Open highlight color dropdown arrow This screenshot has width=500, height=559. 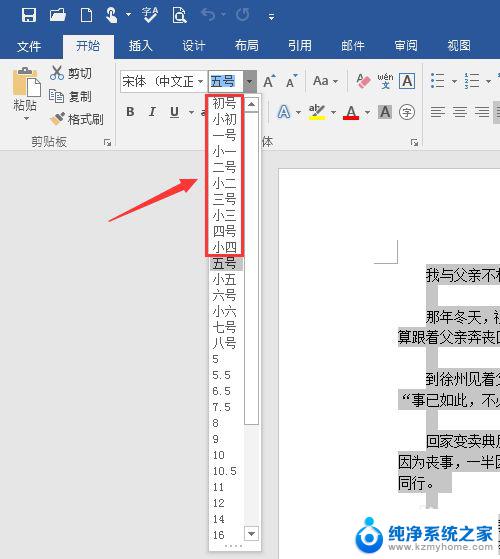point(333,113)
